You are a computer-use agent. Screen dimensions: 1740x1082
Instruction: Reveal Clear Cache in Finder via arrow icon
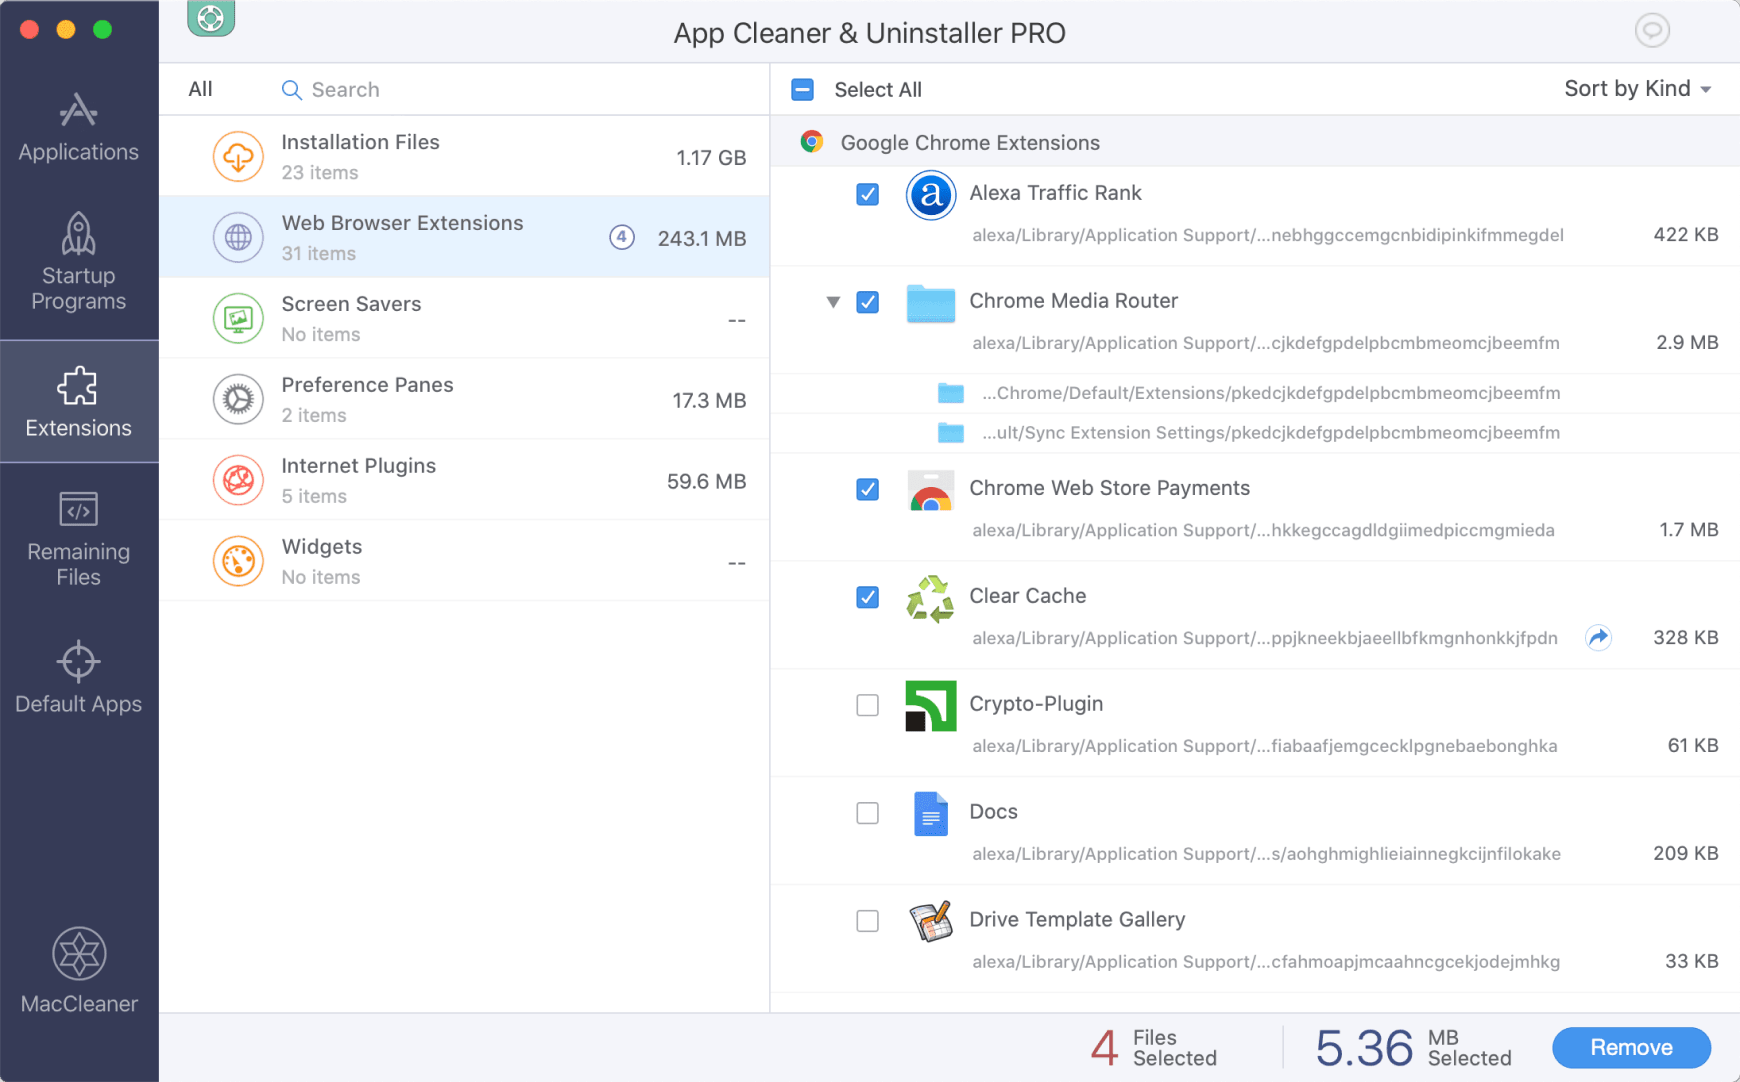(x=1599, y=637)
